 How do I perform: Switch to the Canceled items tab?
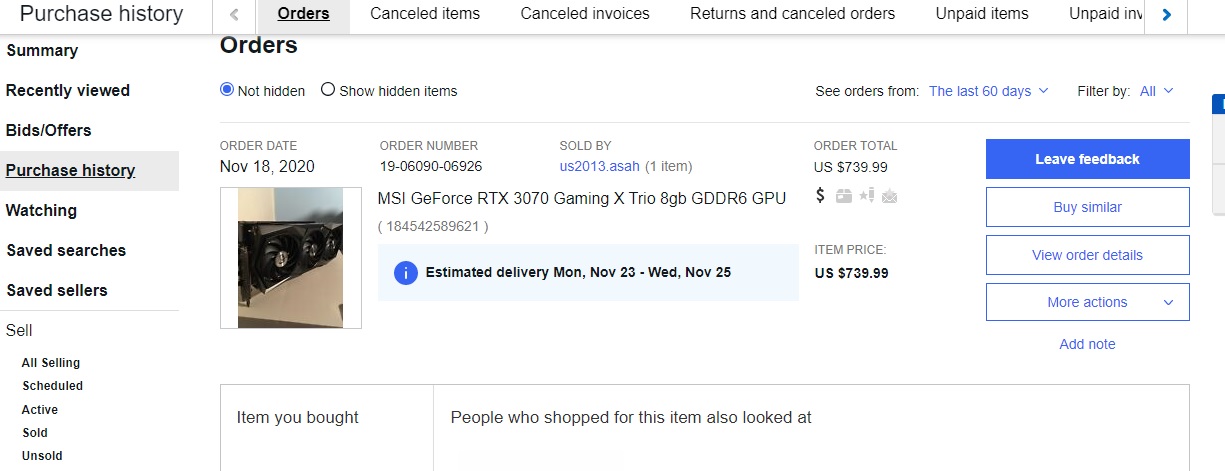425,14
